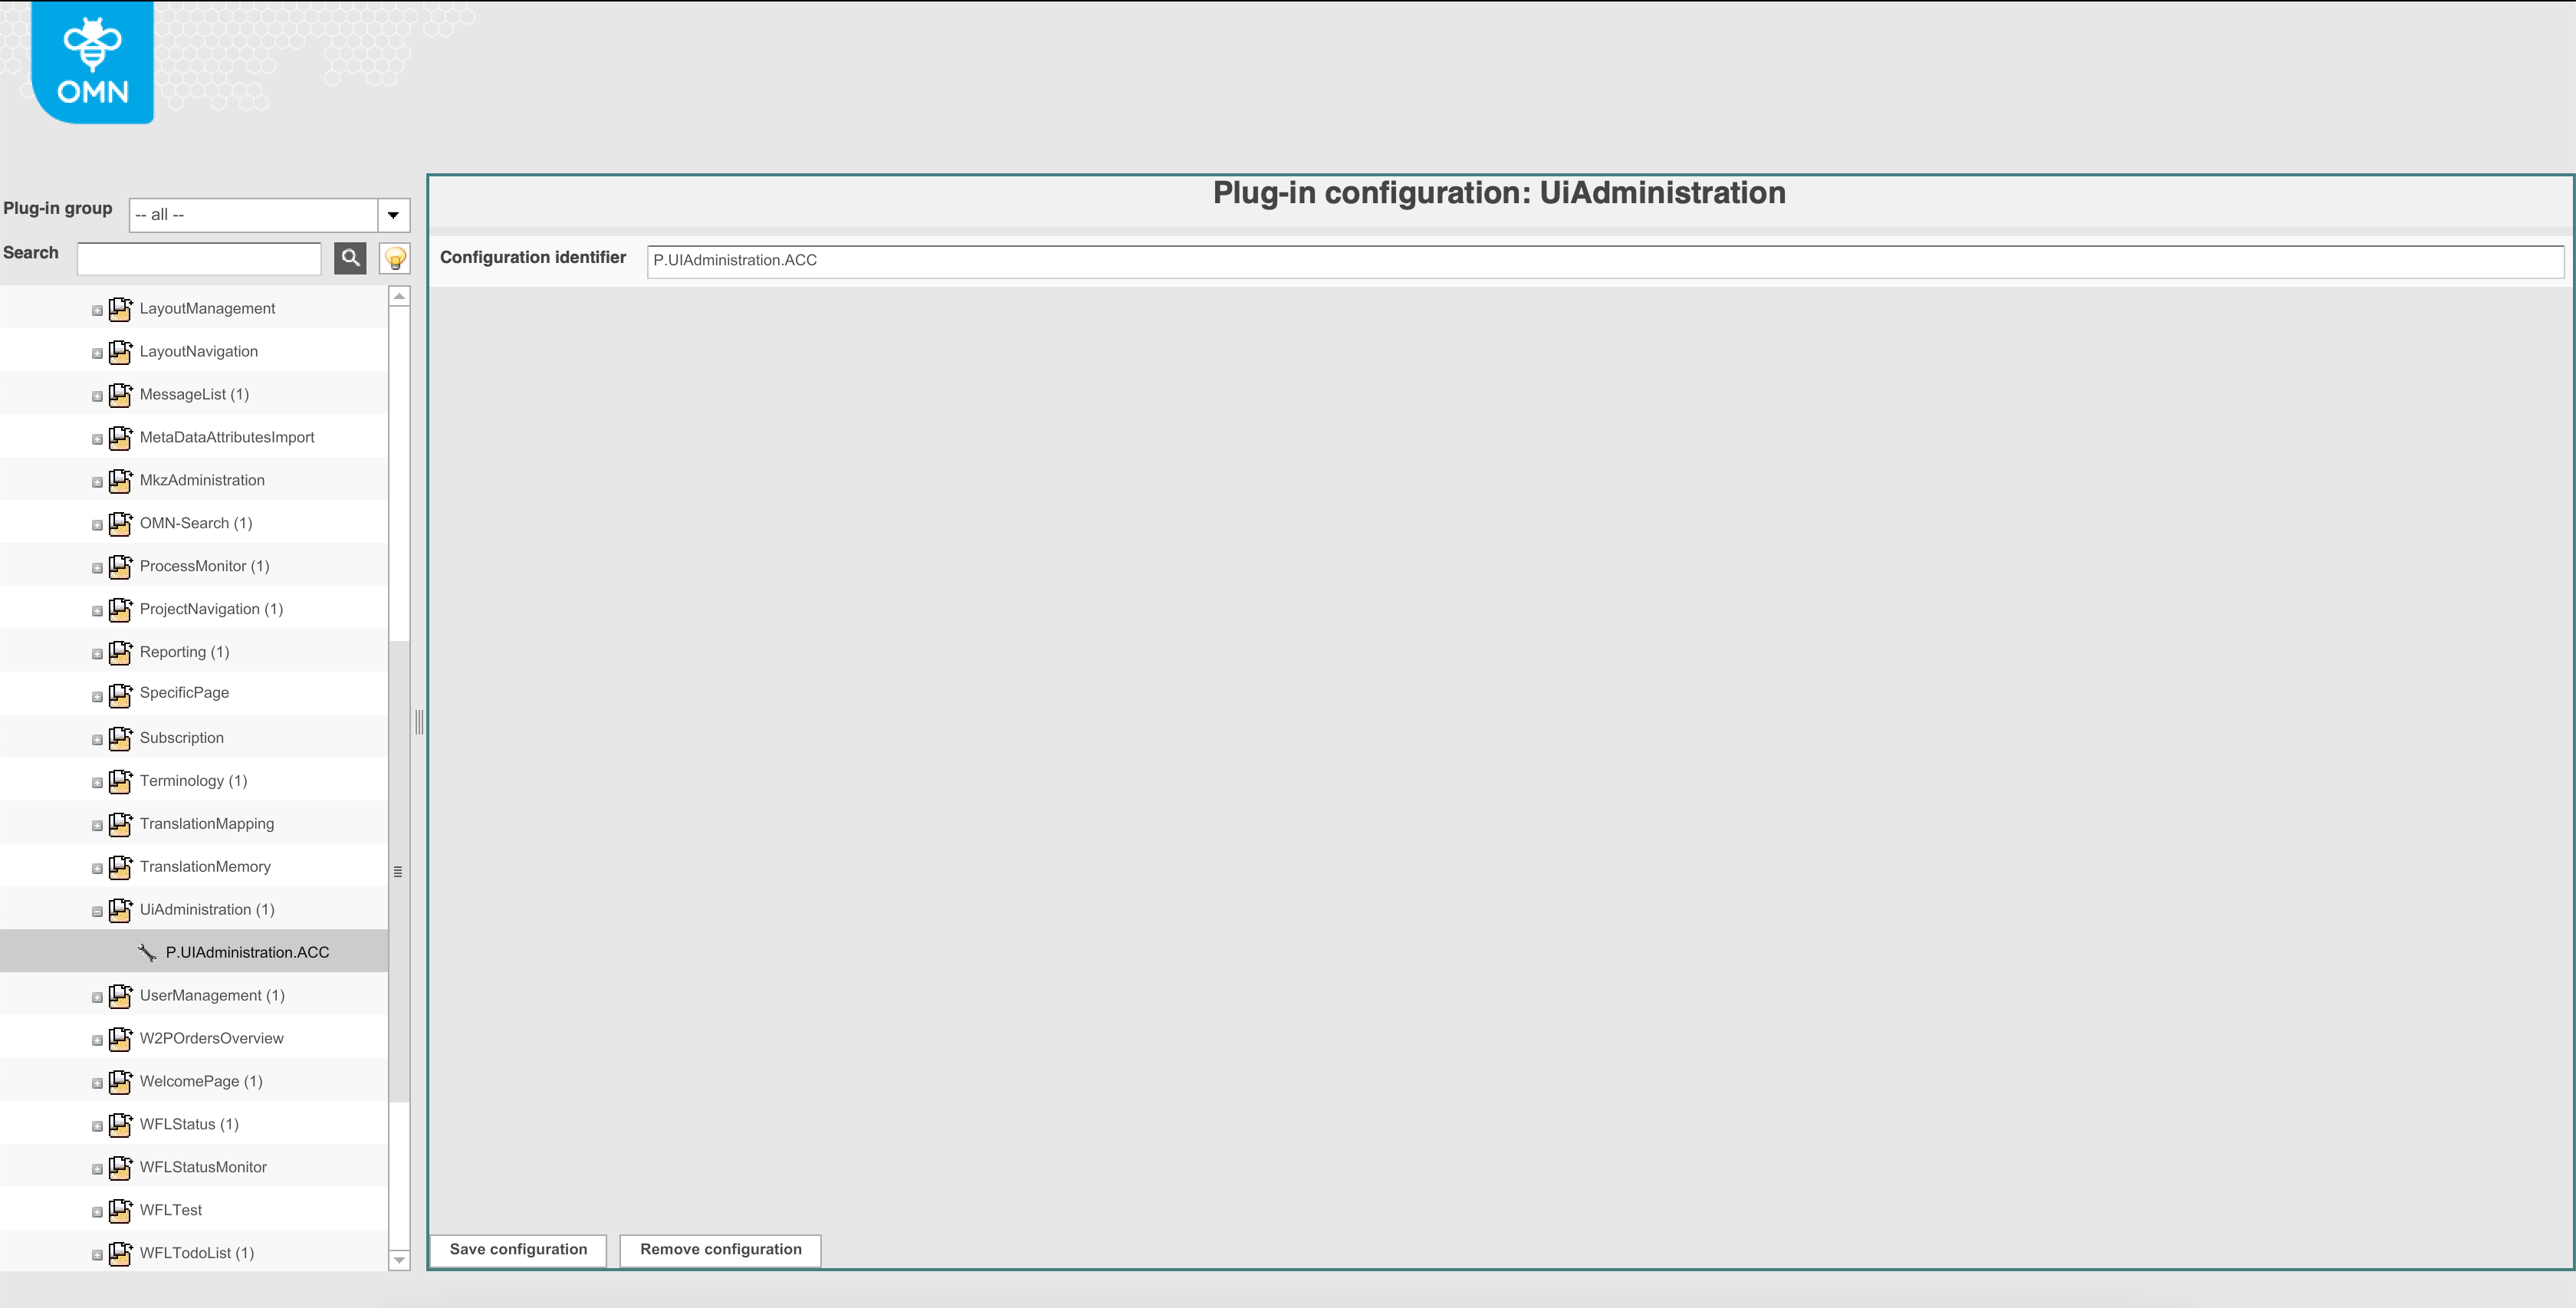Select the WFLTodoList tree item
2576x1308 pixels.
pyautogui.click(x=196, y=1253)
